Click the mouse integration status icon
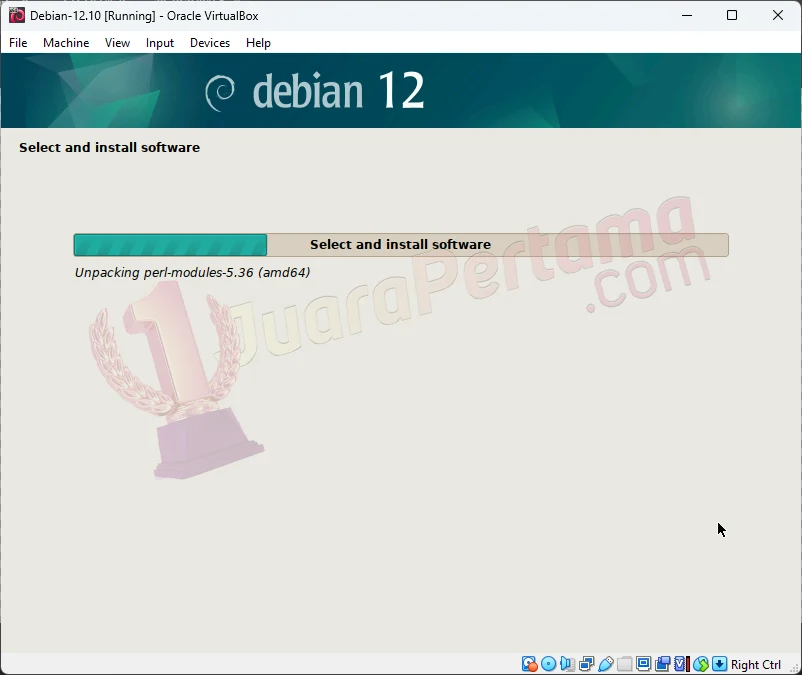Viewport: 802px width, 675px height. coord(701,663)
